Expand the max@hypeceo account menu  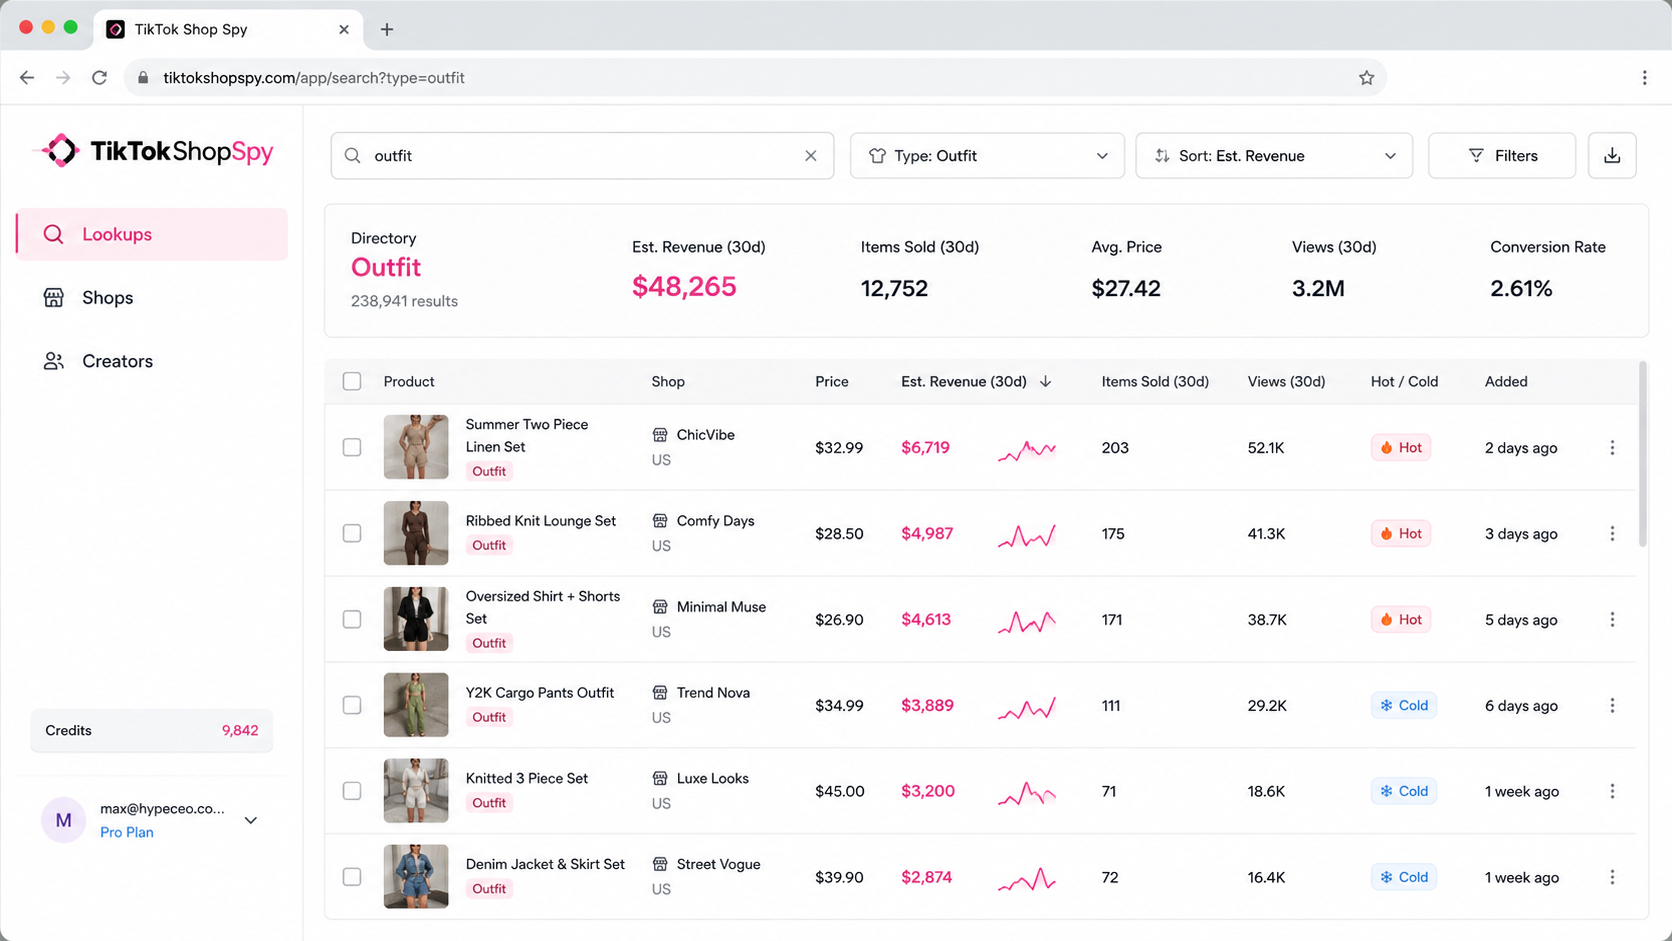point(251,821)
